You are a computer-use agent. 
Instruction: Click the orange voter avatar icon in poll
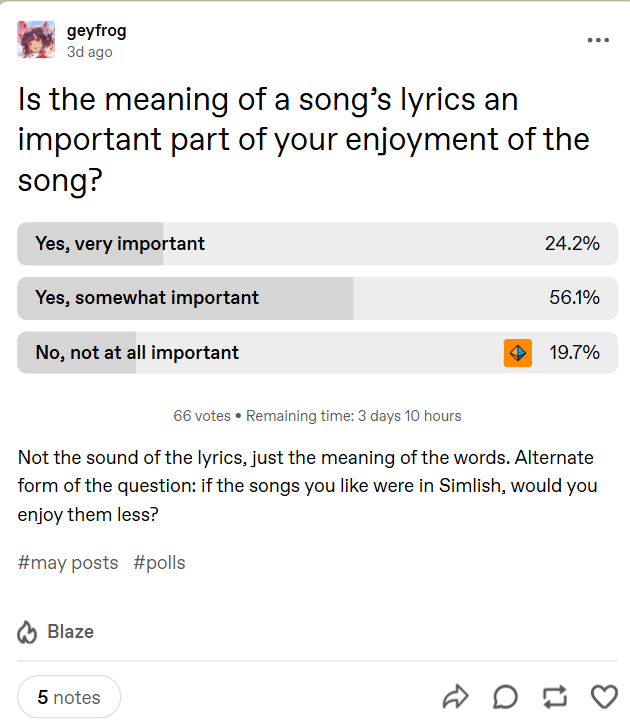[x=517, y=353]
